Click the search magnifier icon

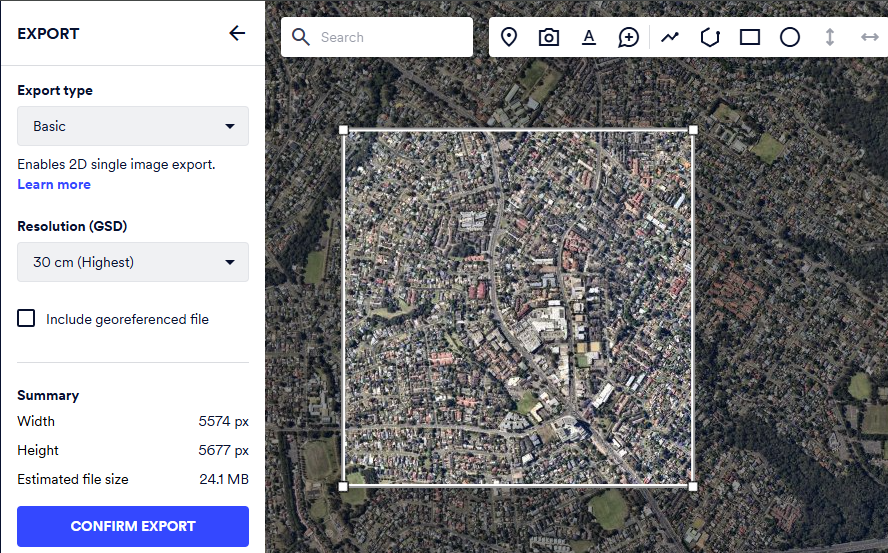click(301, 37)
